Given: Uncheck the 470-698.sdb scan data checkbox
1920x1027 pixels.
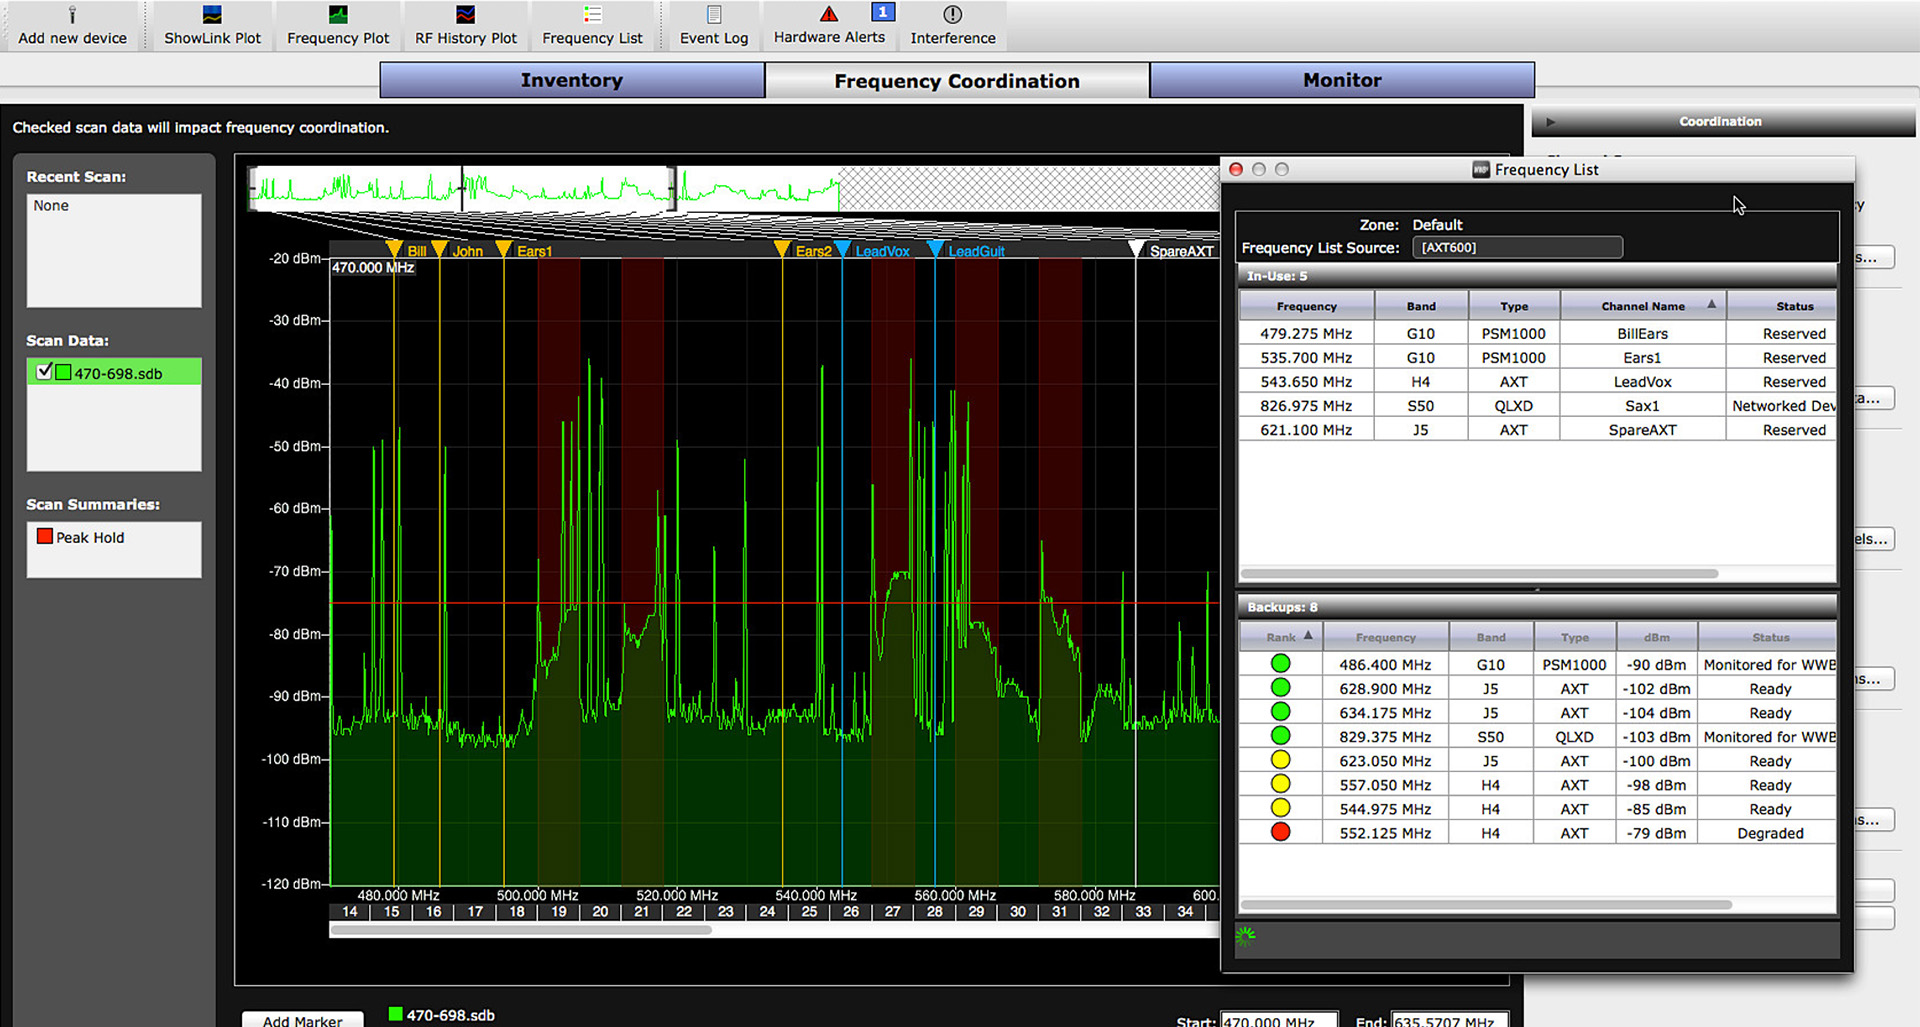Looking at the screenshot, I should (44, 372).
